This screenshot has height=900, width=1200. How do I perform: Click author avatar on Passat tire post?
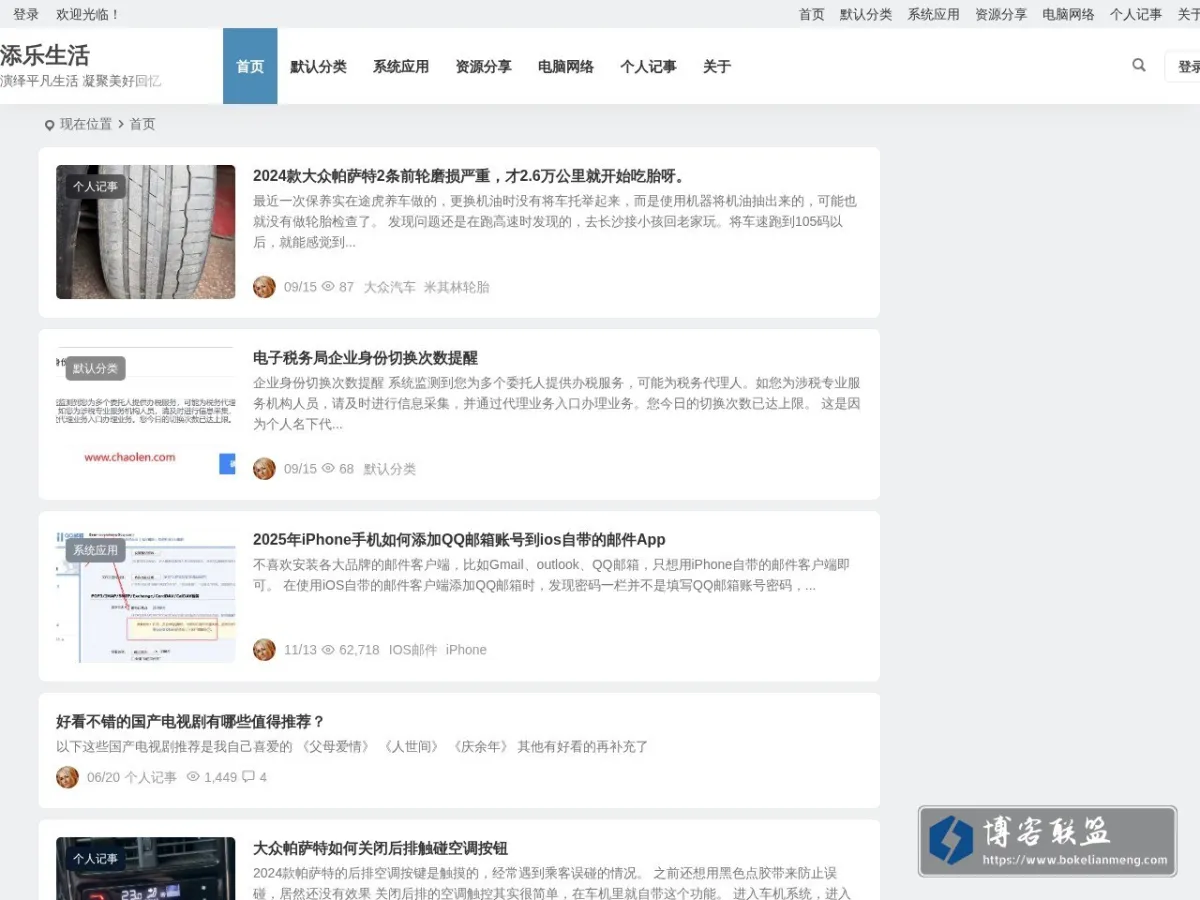coord(264,287)
